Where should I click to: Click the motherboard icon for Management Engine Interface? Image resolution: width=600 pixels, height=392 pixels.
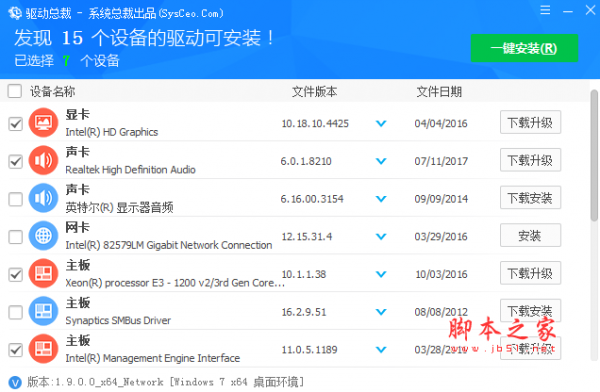(43, 349)
